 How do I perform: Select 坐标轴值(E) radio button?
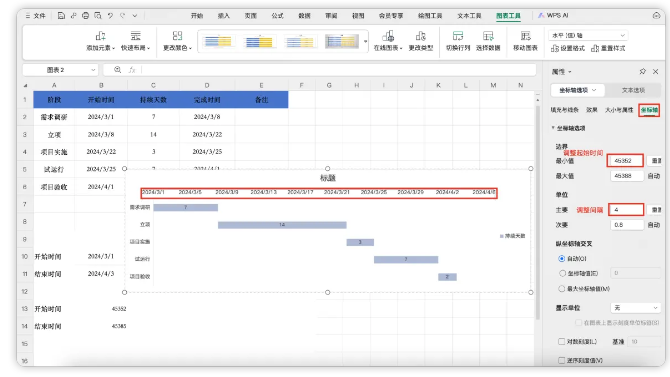pos(562,273)
